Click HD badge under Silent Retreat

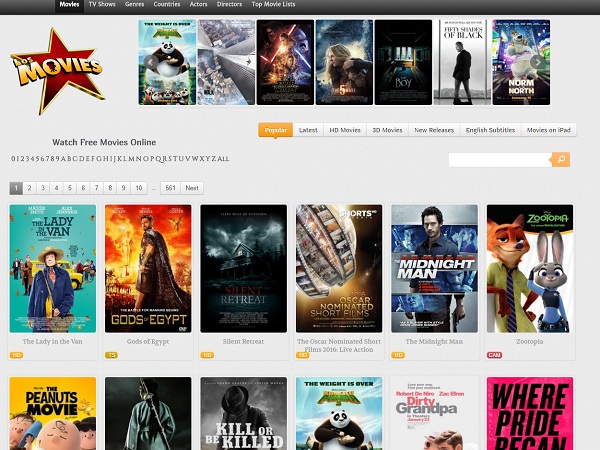207,355
